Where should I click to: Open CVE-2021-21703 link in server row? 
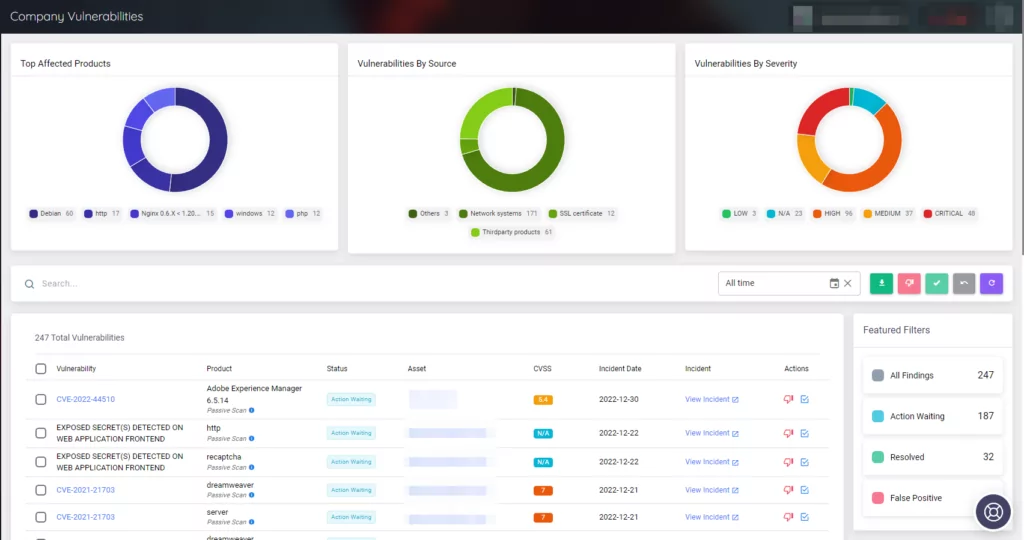(x=86, y=516)
